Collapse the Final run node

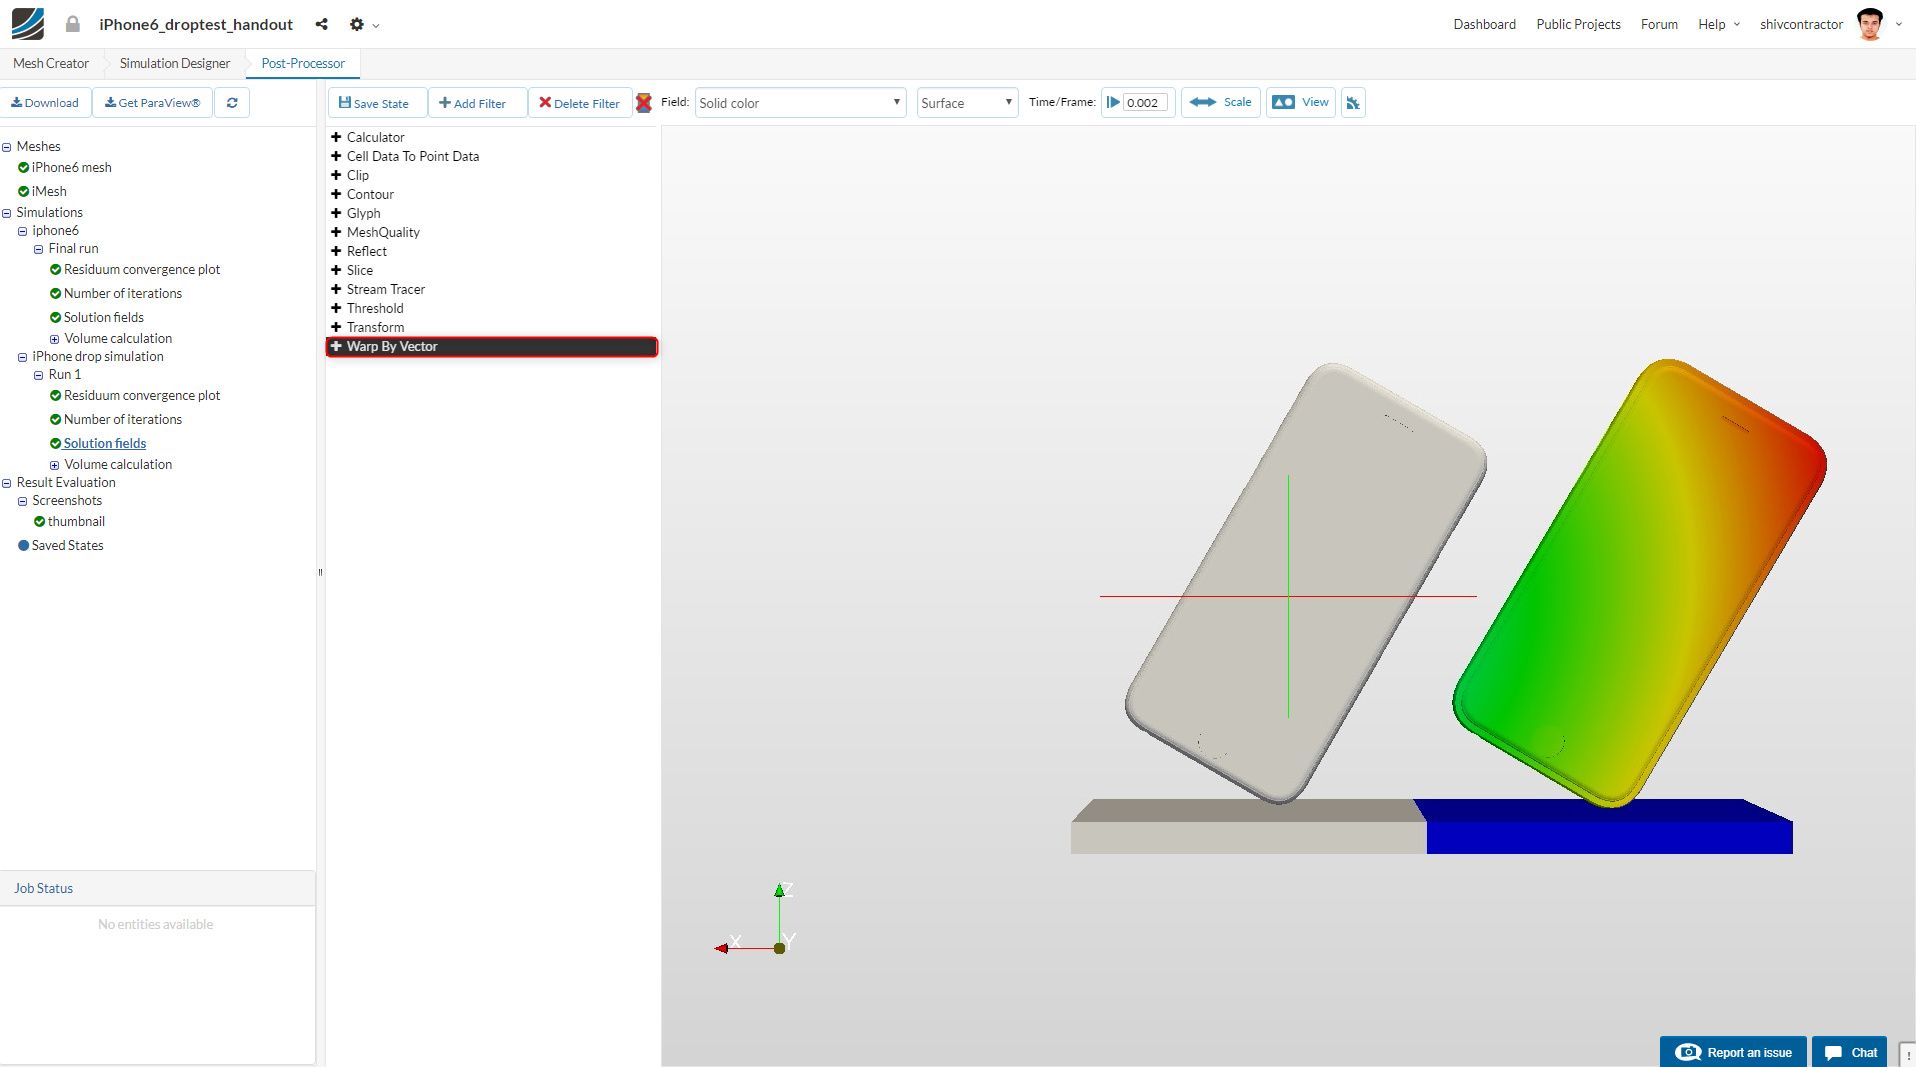[39, 249]
